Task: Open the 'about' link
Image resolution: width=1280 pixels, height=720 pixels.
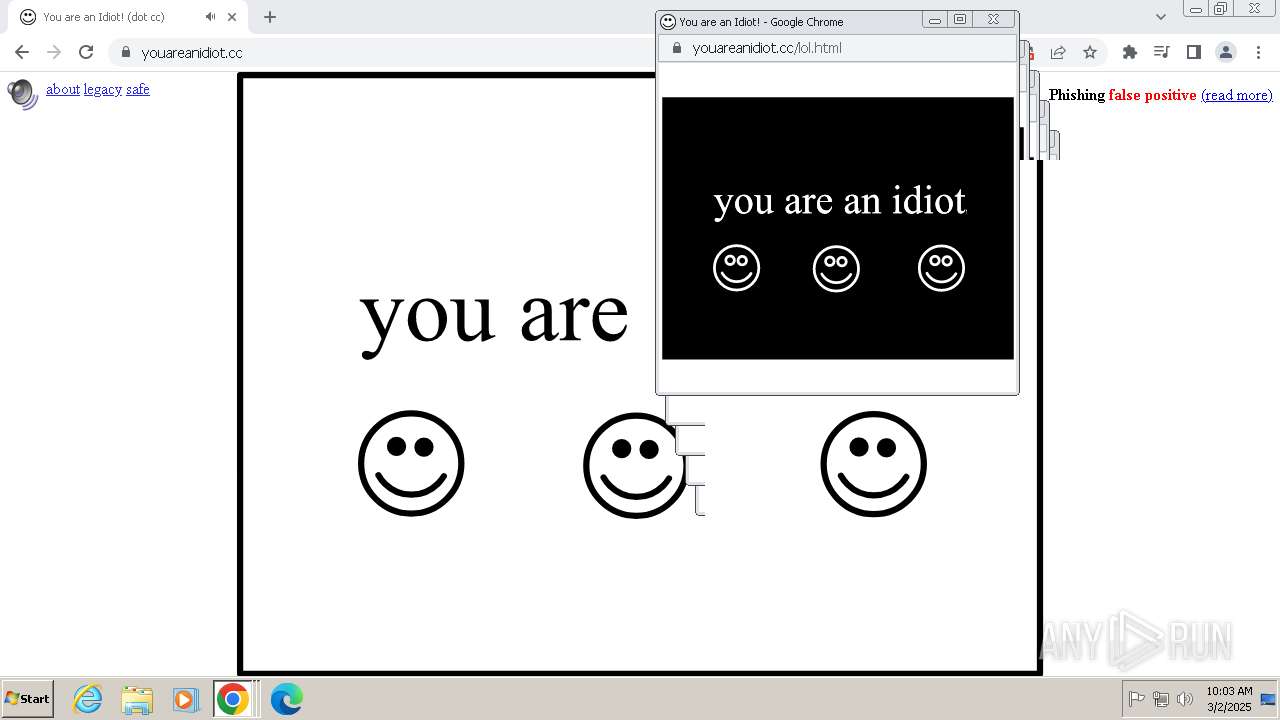Action: coord(63,89)
